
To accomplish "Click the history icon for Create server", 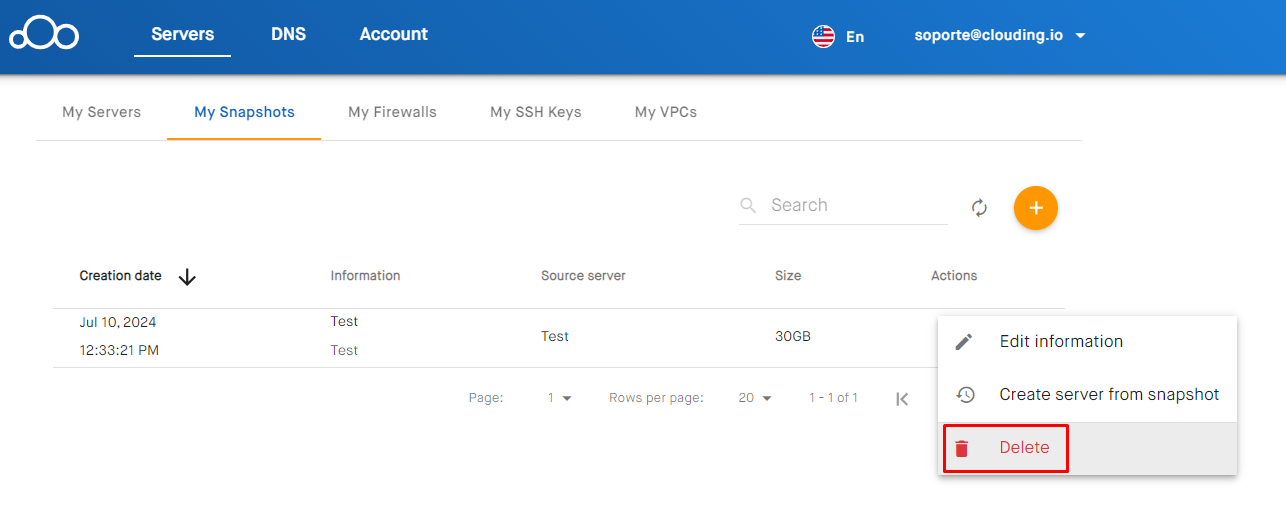I will click(965, 395).
